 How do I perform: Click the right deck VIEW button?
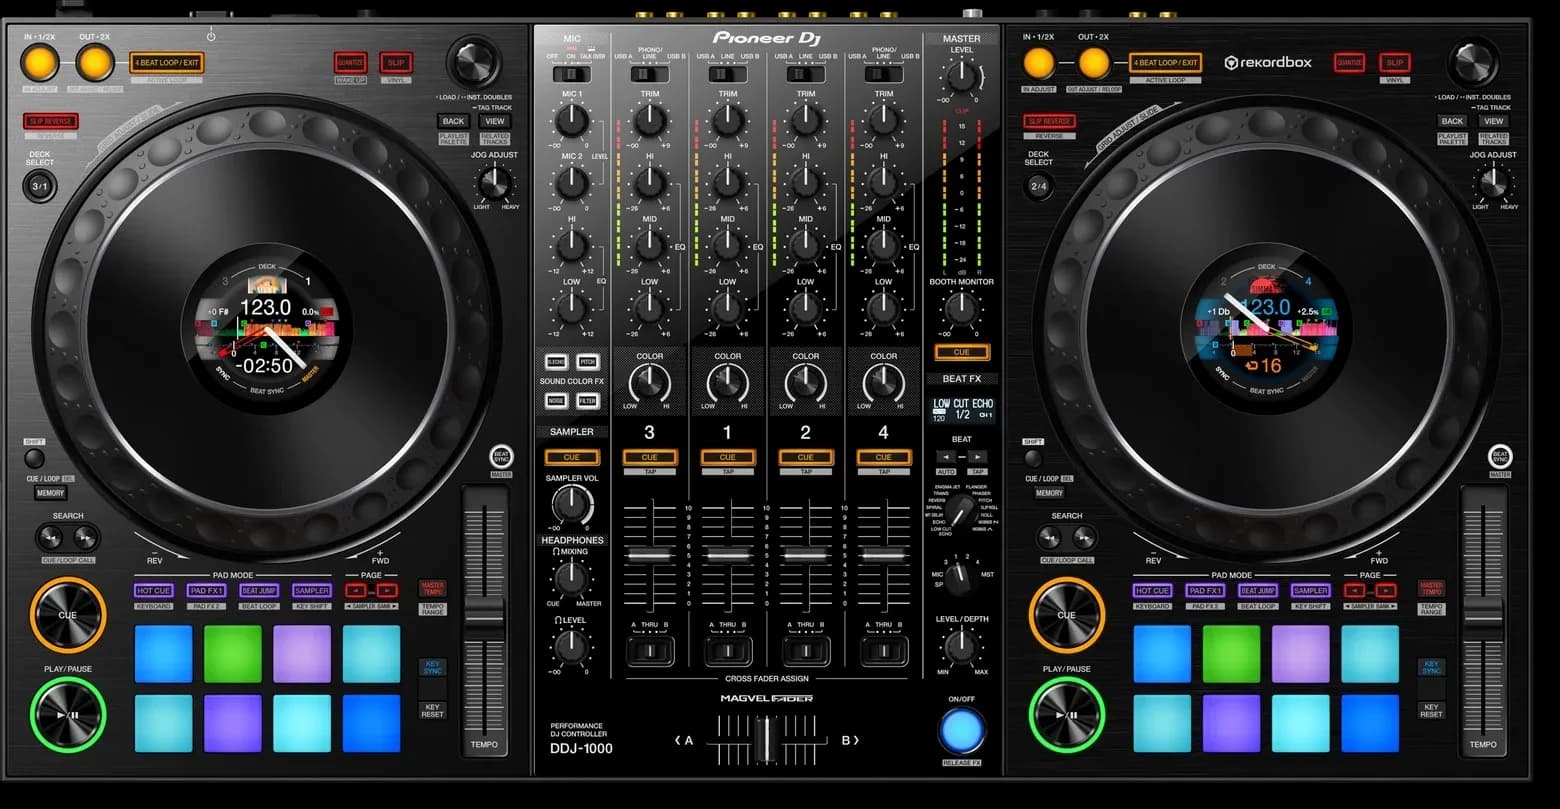click(x=1493, y=121)
